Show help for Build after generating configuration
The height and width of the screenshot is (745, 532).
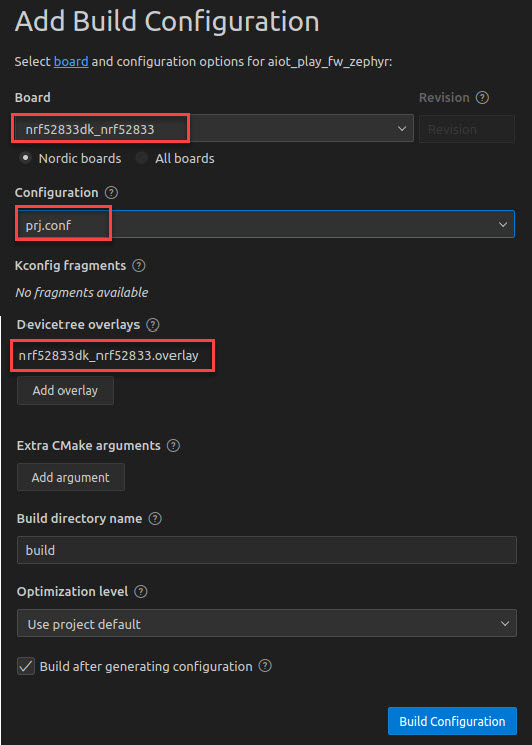[x=265, y=666]
